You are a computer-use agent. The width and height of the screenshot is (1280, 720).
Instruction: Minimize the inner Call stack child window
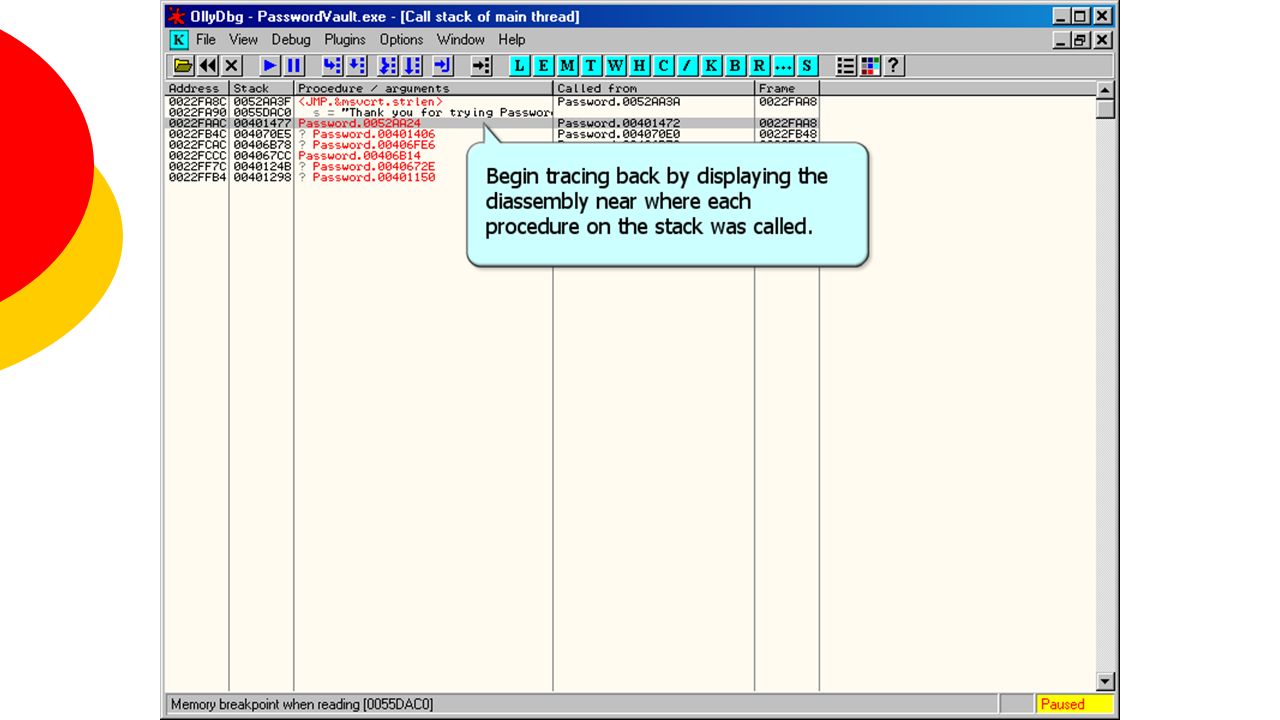[x=1063, y=40]
